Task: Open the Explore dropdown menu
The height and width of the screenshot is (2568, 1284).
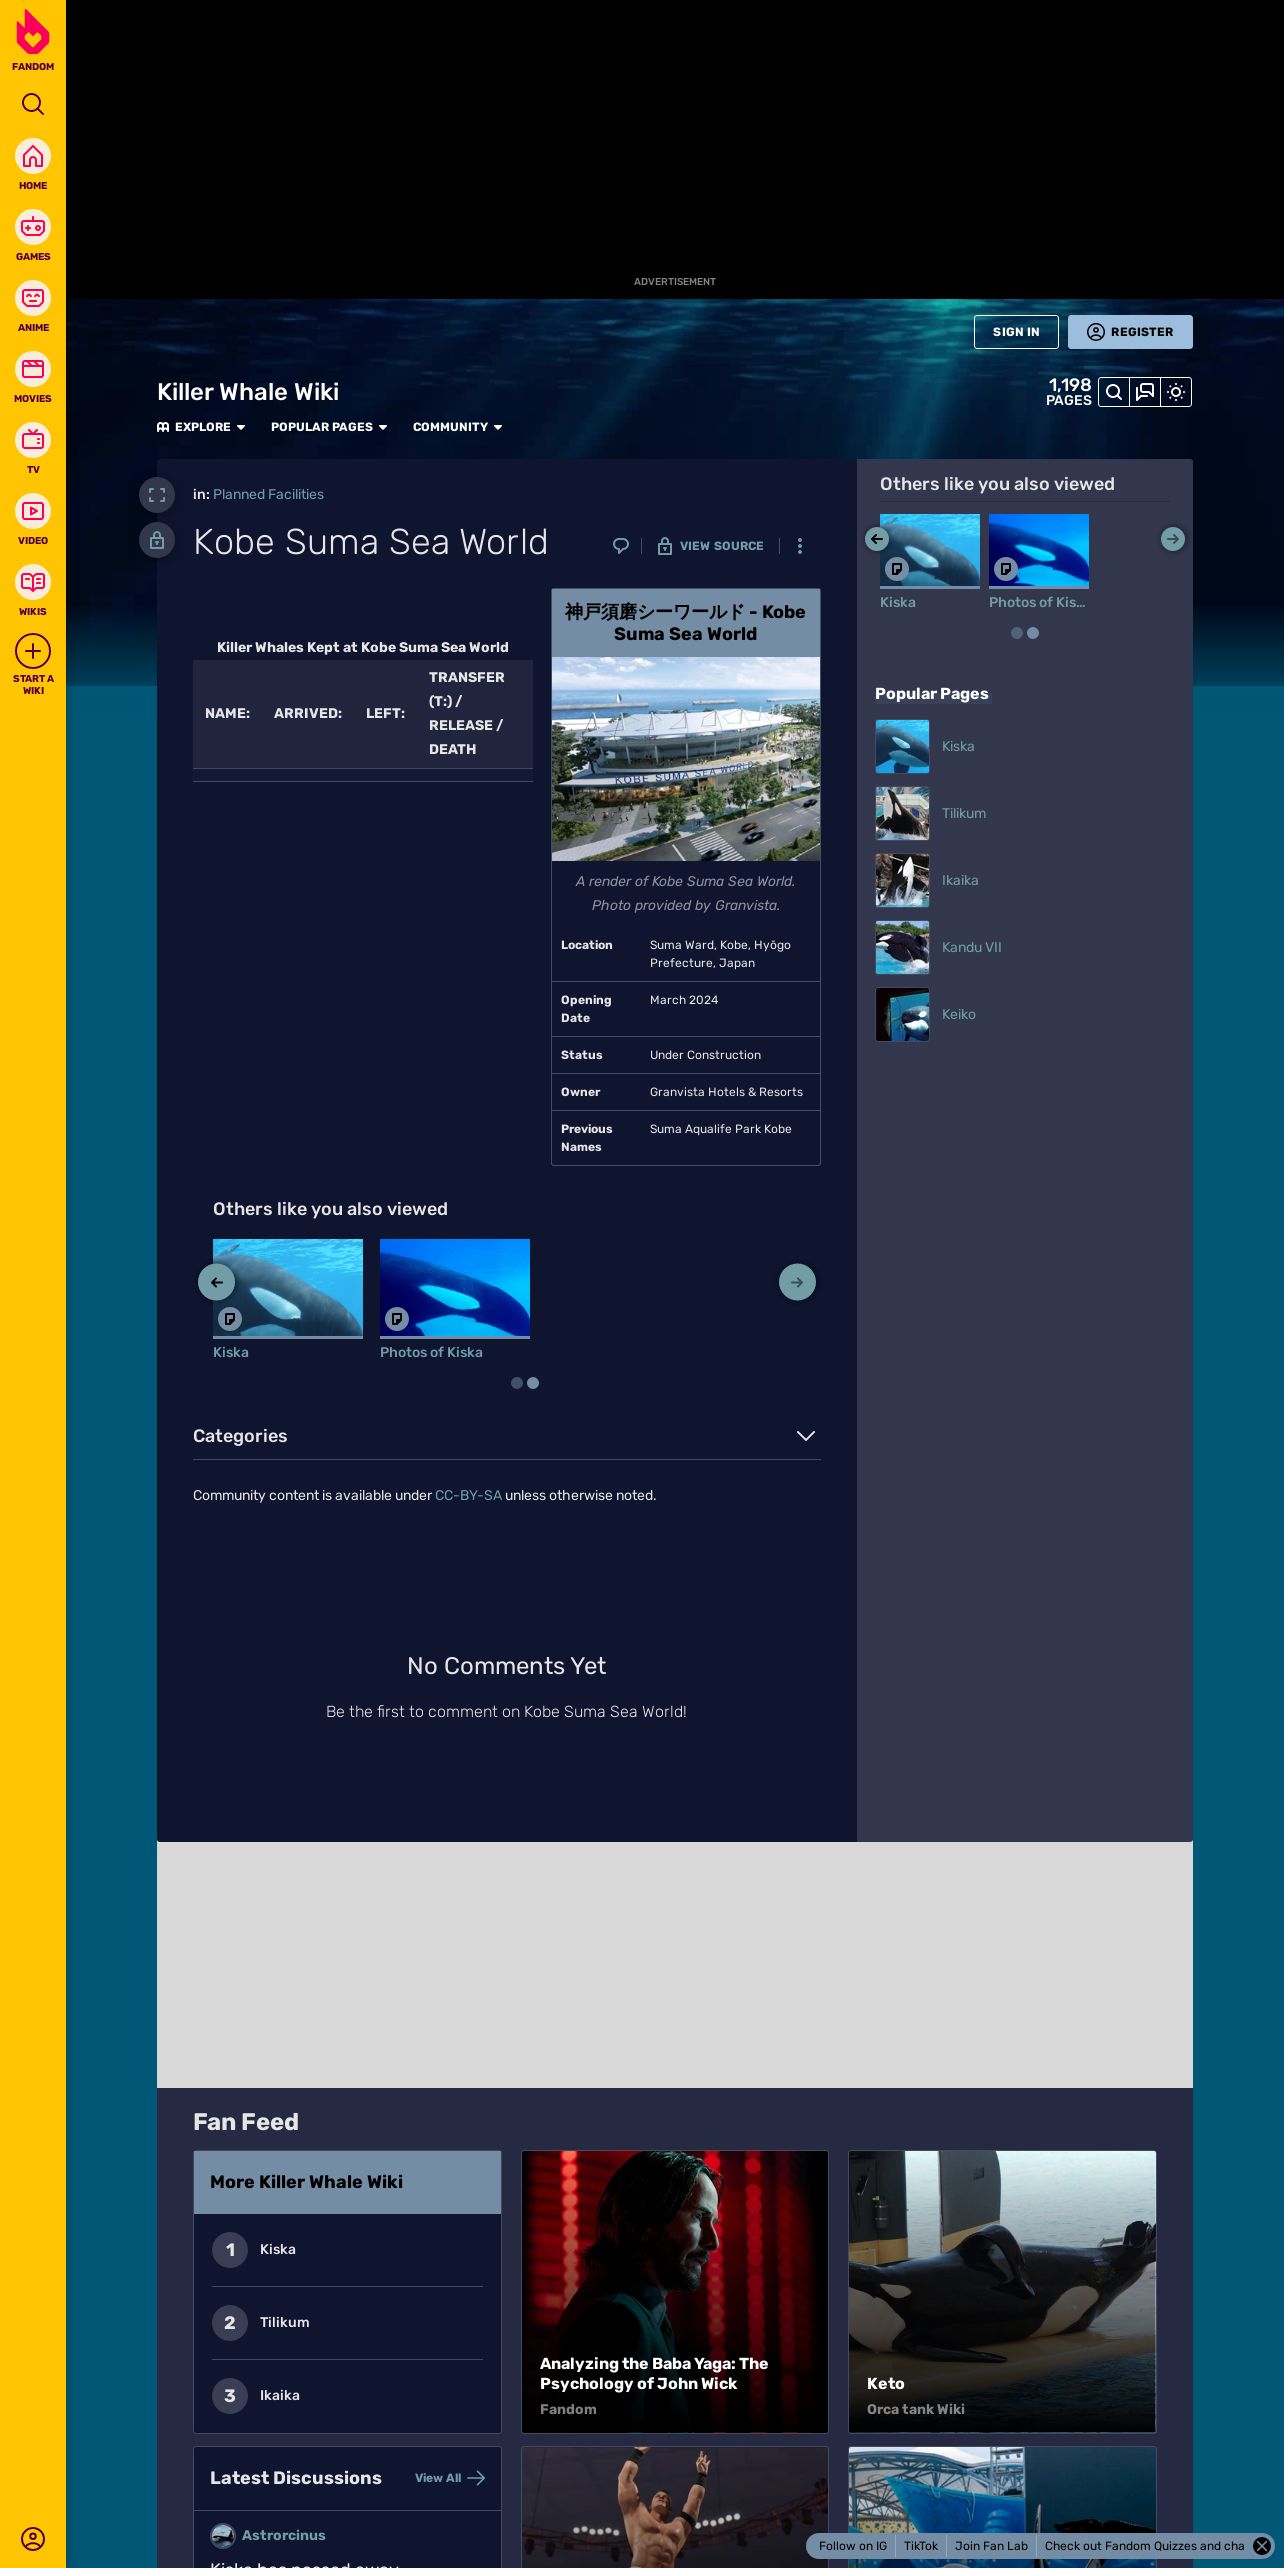Action: pyautogui.click(x=201, y=427)
